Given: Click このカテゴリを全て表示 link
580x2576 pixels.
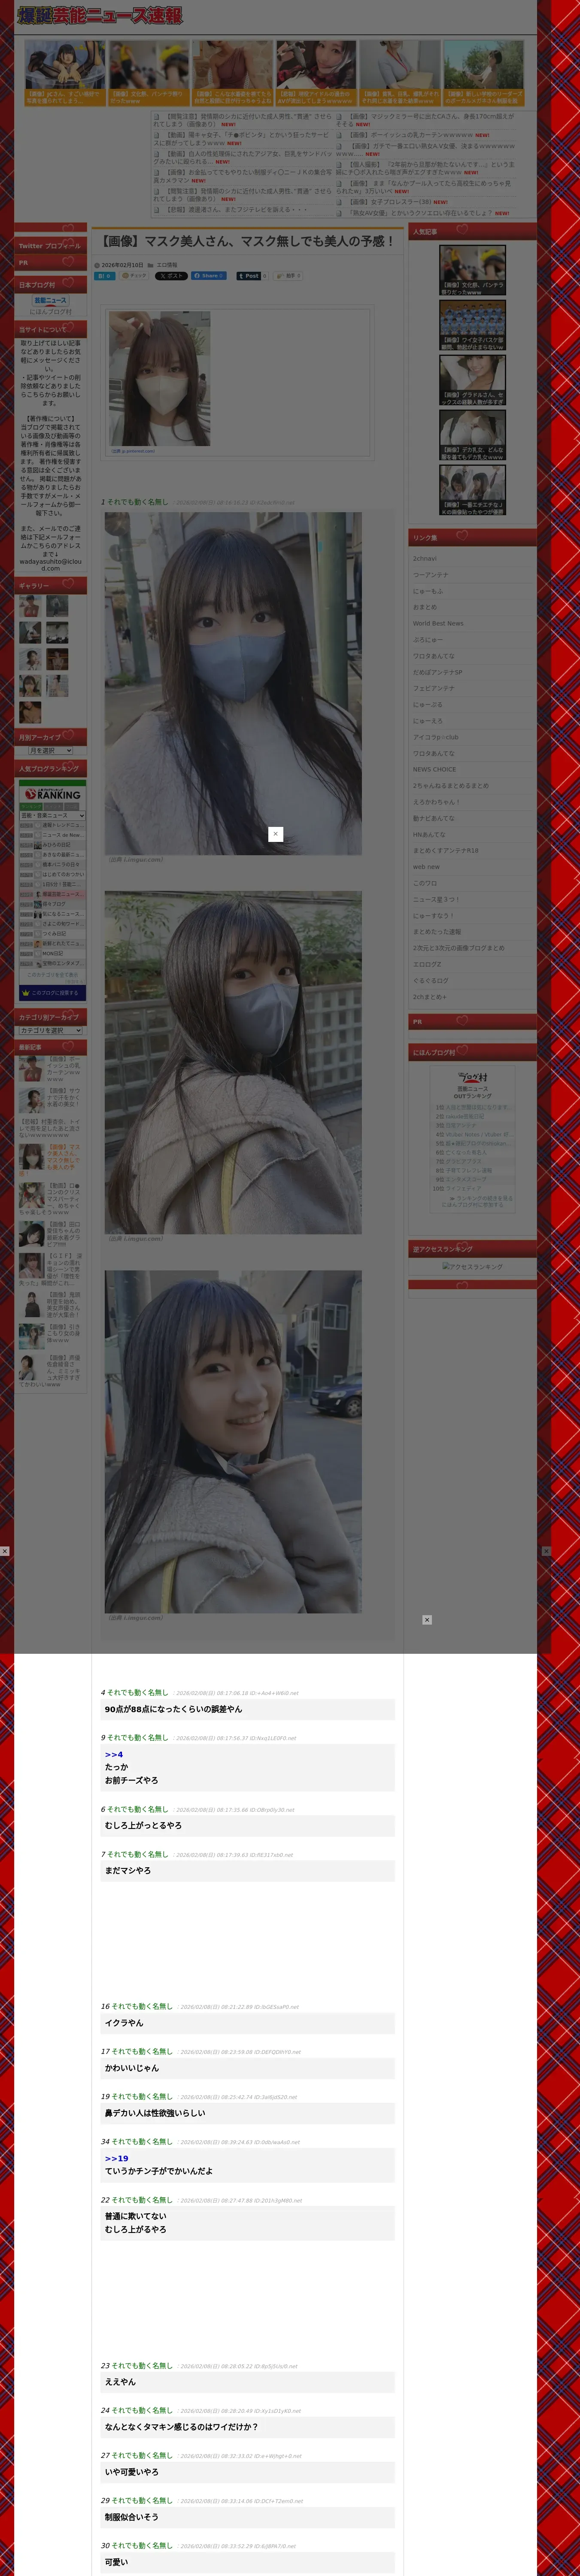Looking at the screenshot, I should (52, 975).
